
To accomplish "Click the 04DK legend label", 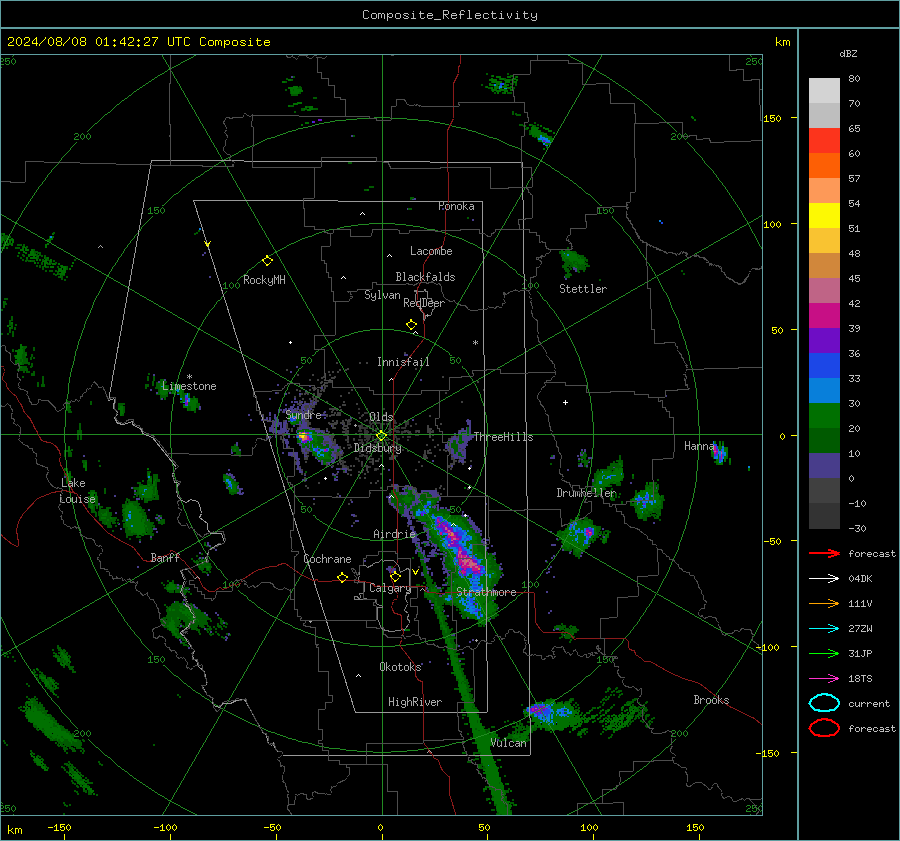I will coord(860,579).
